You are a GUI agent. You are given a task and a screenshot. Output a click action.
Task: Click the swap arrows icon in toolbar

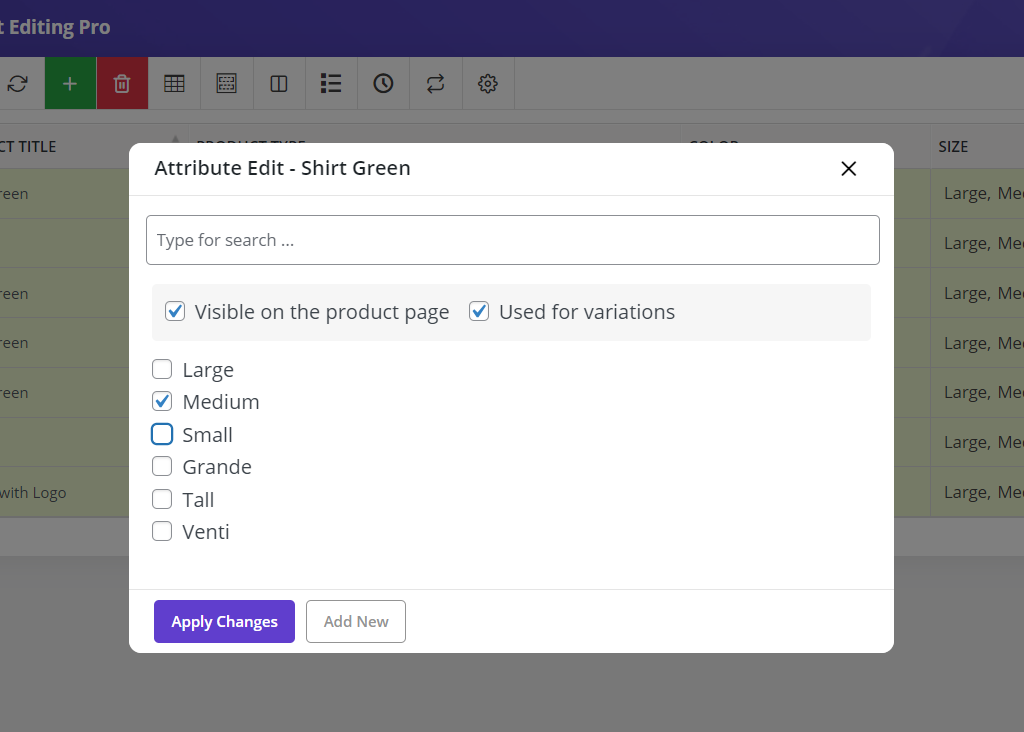click(x=435, y=84)
